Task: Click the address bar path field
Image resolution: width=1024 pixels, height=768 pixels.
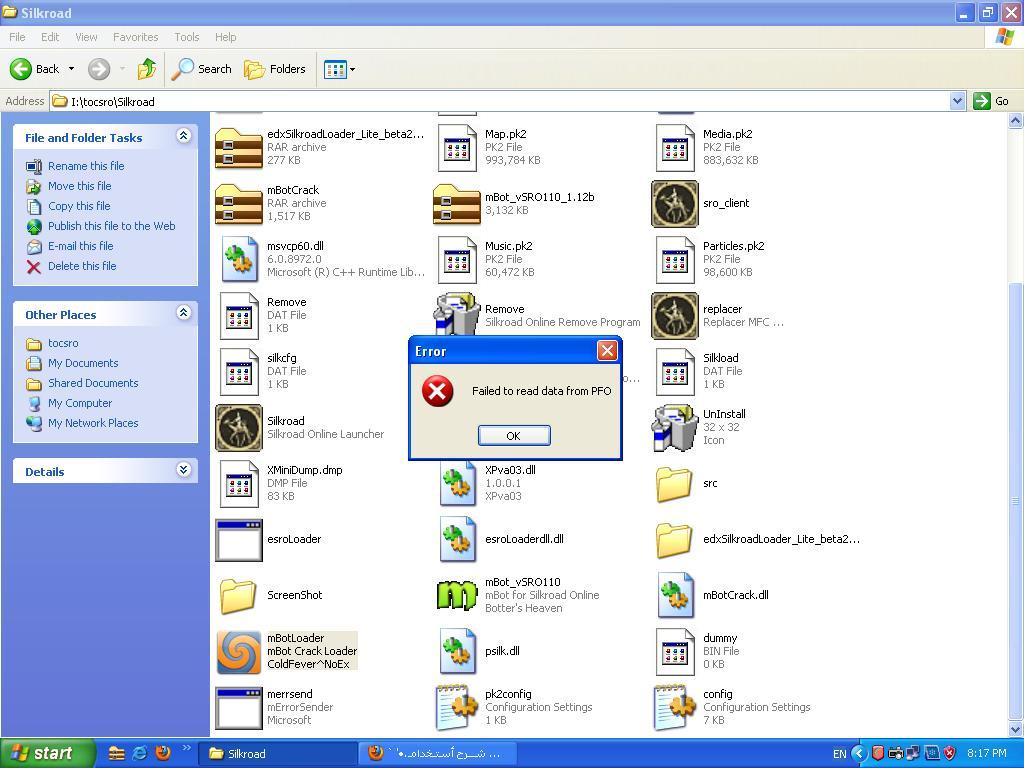Action: 500,101
